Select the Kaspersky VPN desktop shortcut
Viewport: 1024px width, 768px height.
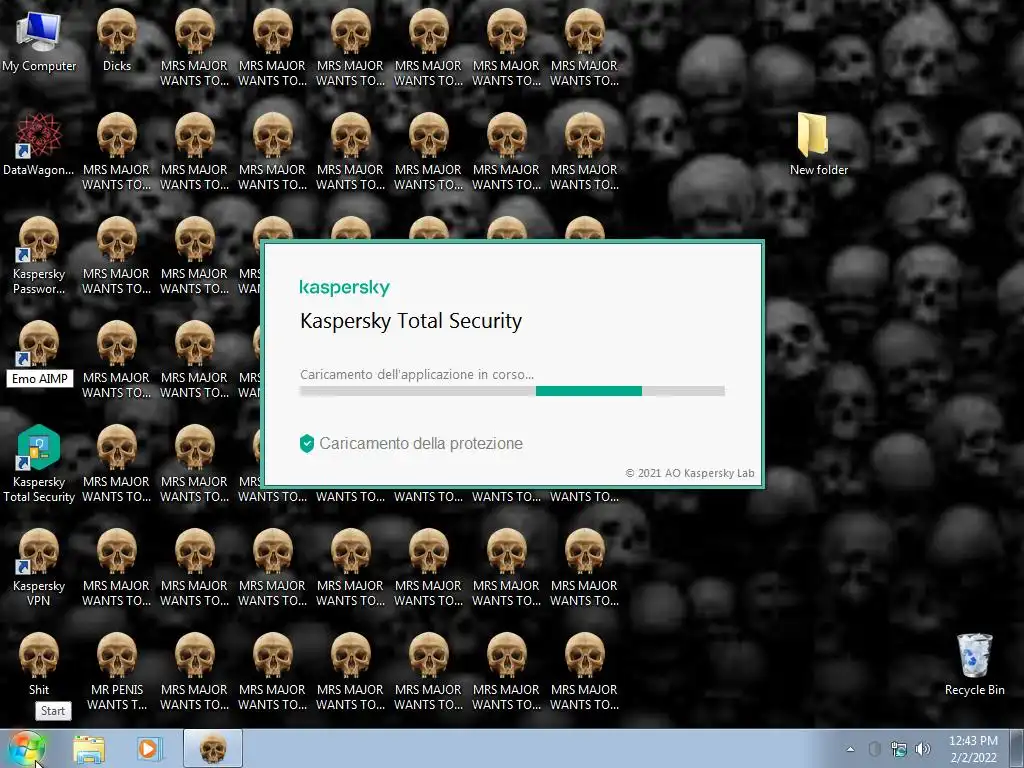(39, 567)
